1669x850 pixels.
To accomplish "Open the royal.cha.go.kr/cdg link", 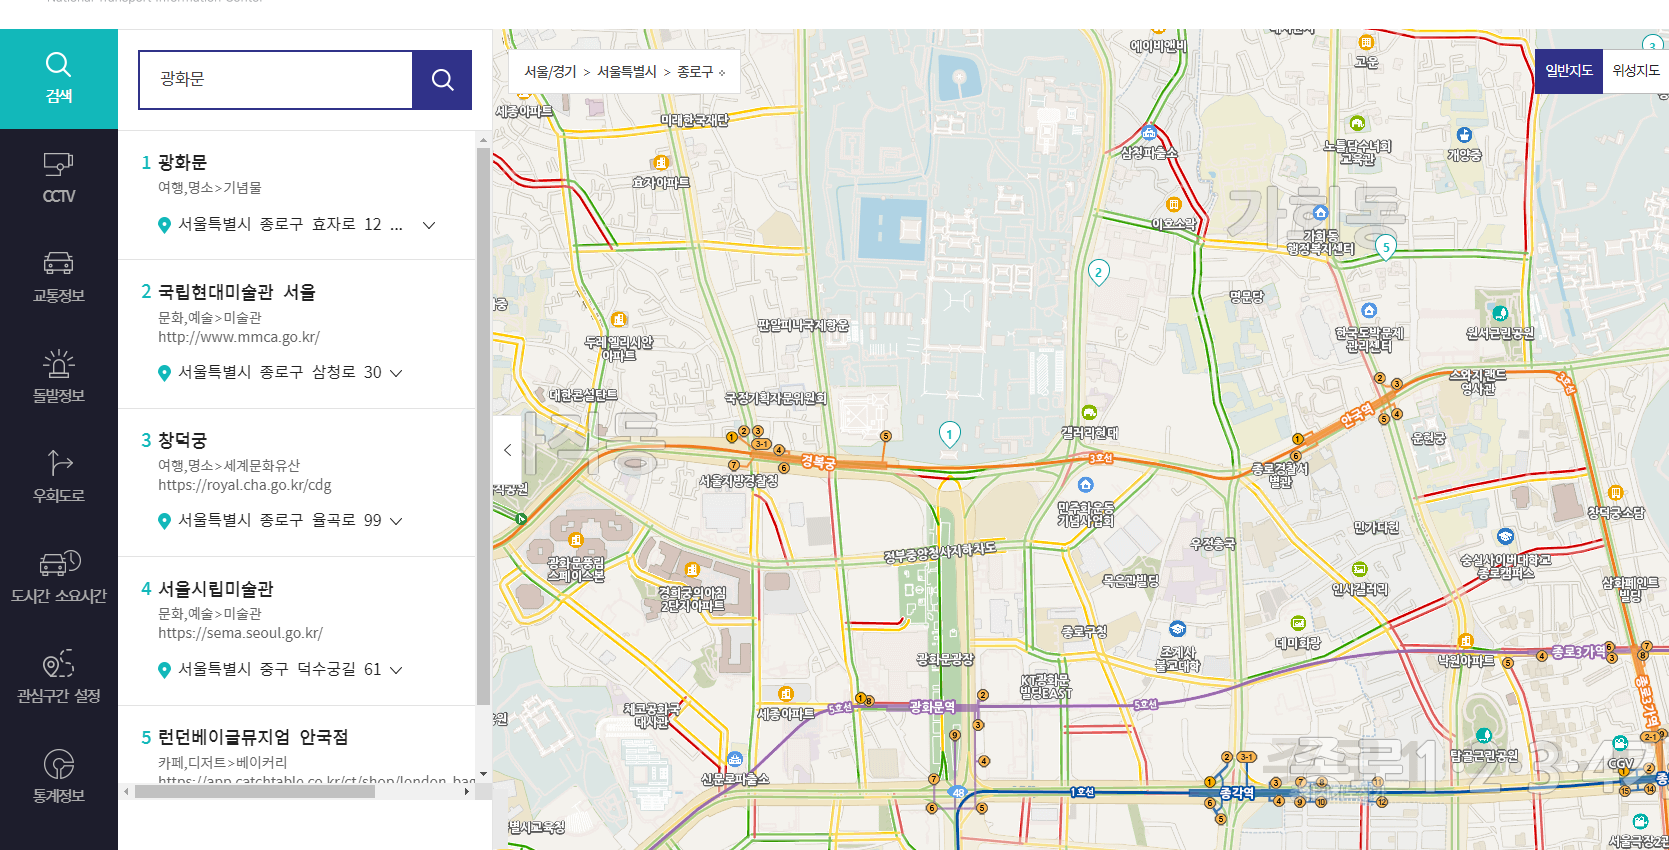I will pos(245,486).
